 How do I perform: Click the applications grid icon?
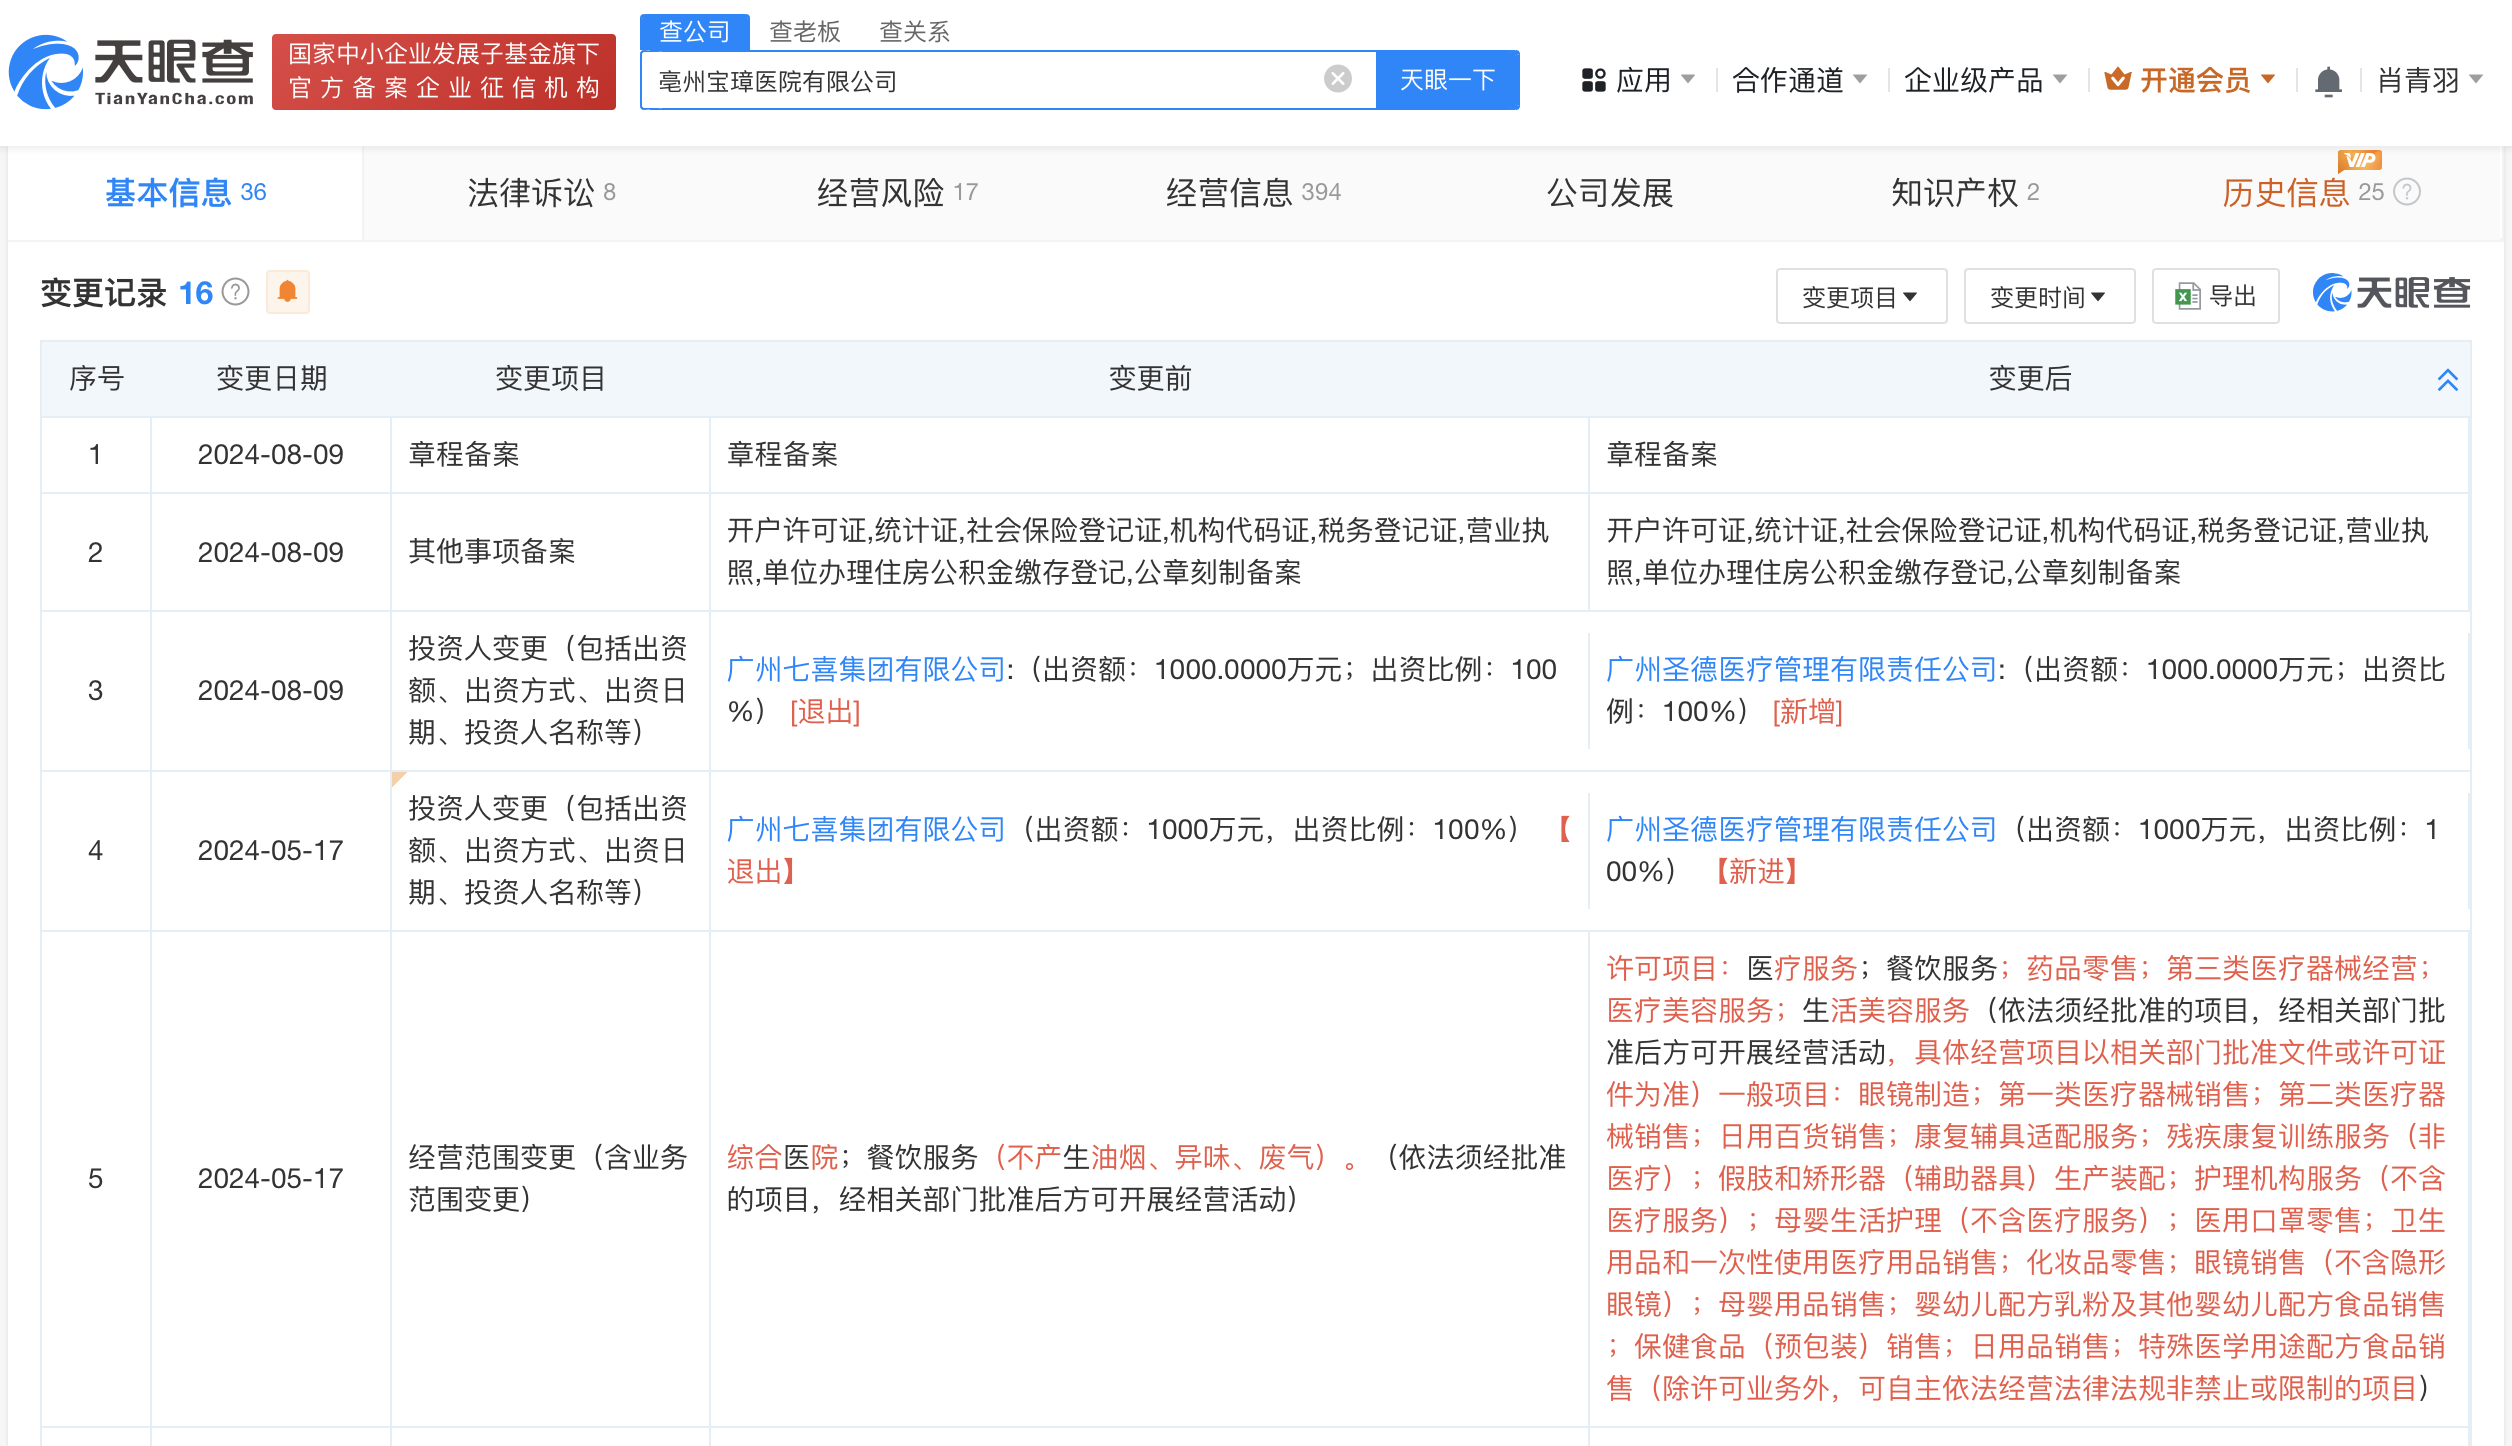click(1593, 80)
